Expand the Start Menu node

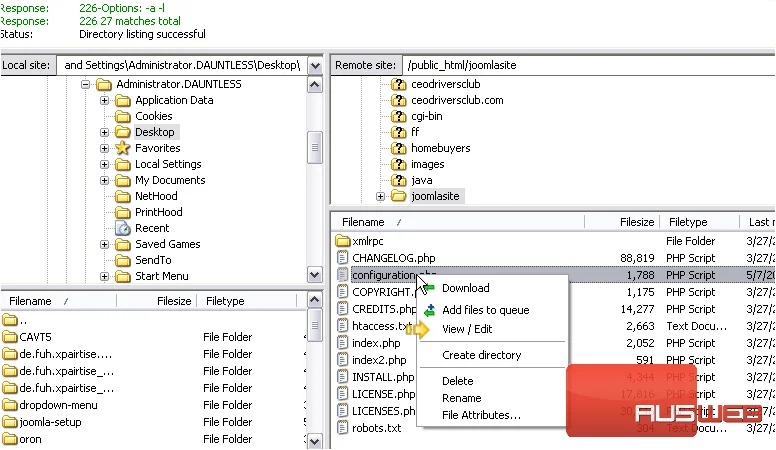point(104,276)
